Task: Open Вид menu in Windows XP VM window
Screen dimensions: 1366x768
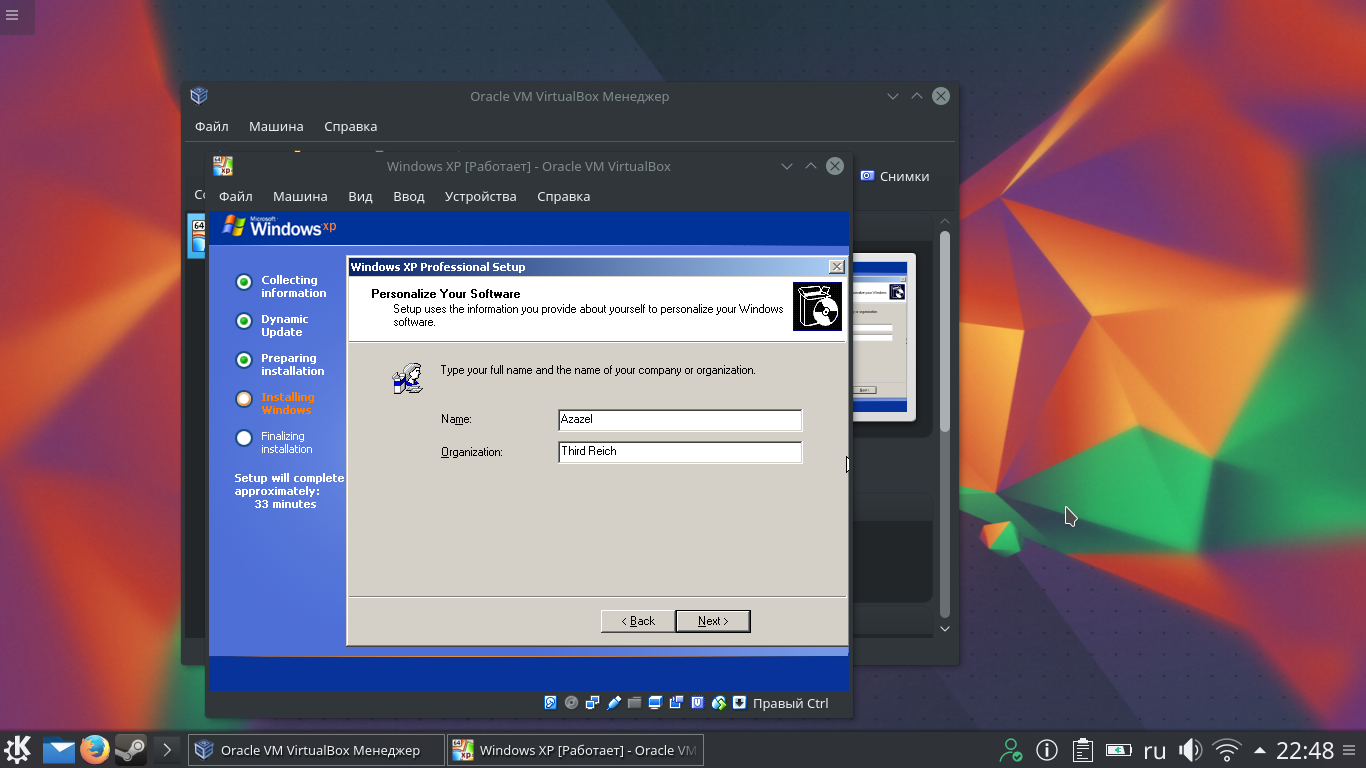Action: pyautogui.click(x=360, y=196)
